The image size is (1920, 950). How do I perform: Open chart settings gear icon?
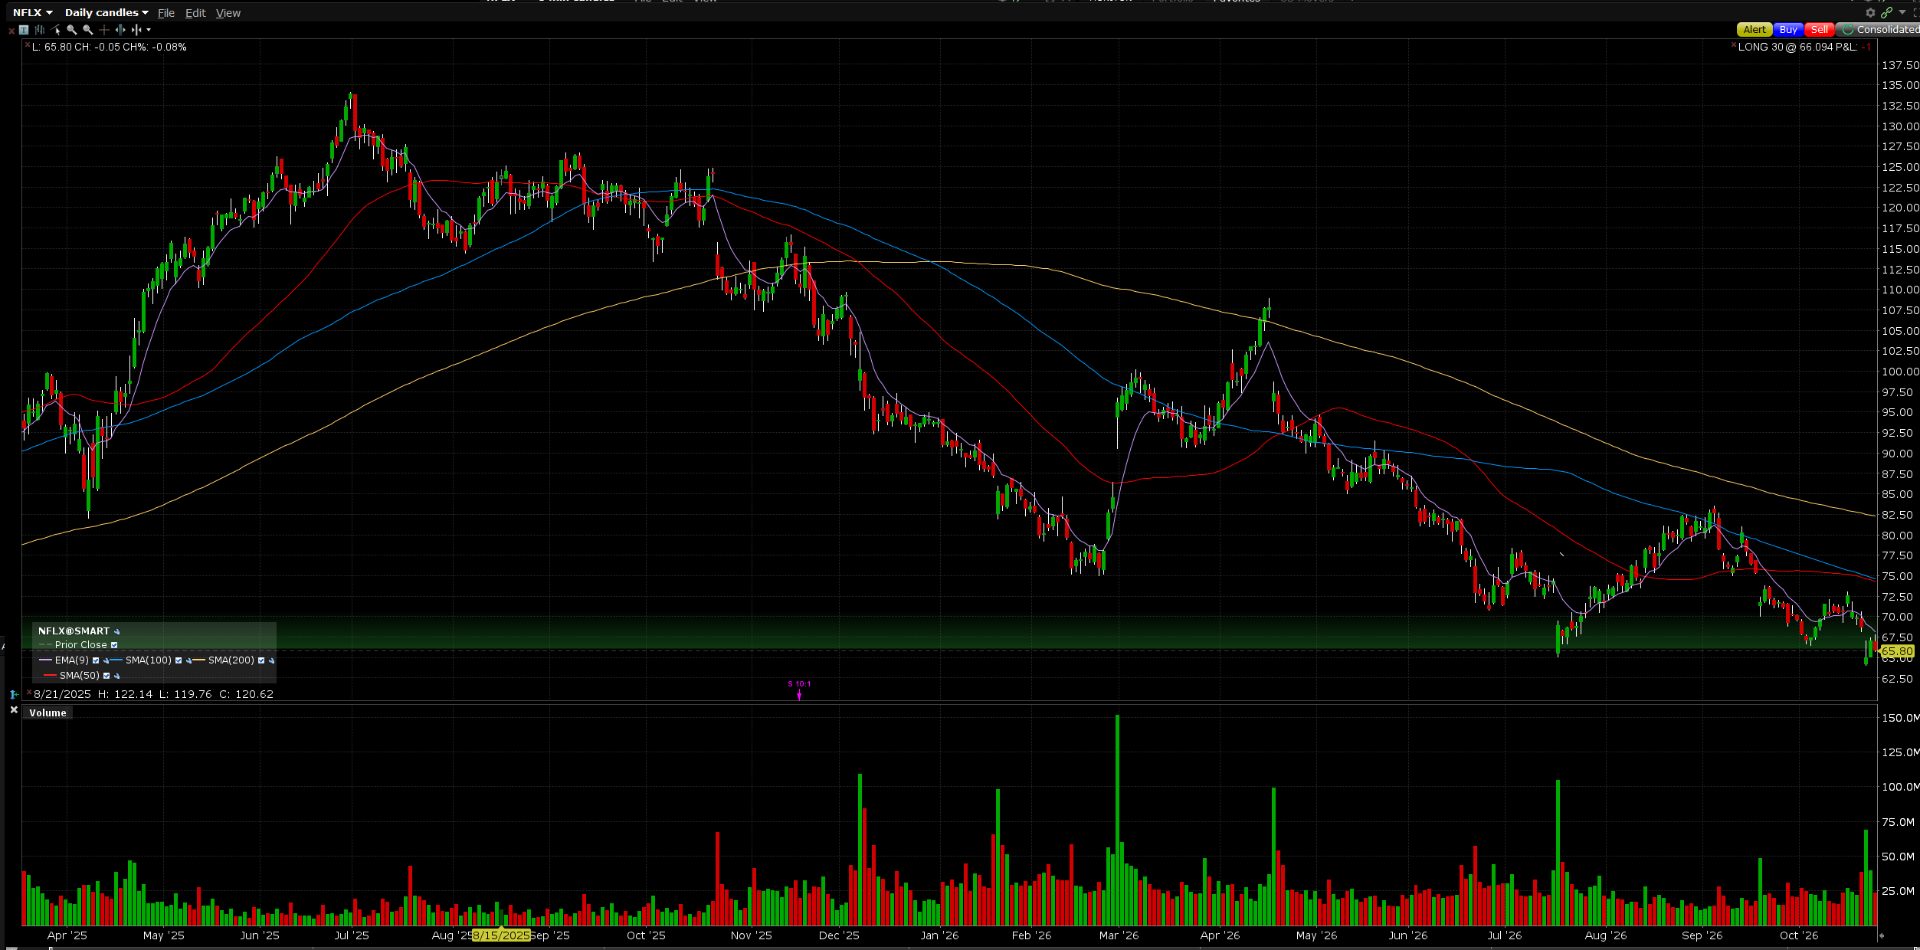[x=1870, y=13]
